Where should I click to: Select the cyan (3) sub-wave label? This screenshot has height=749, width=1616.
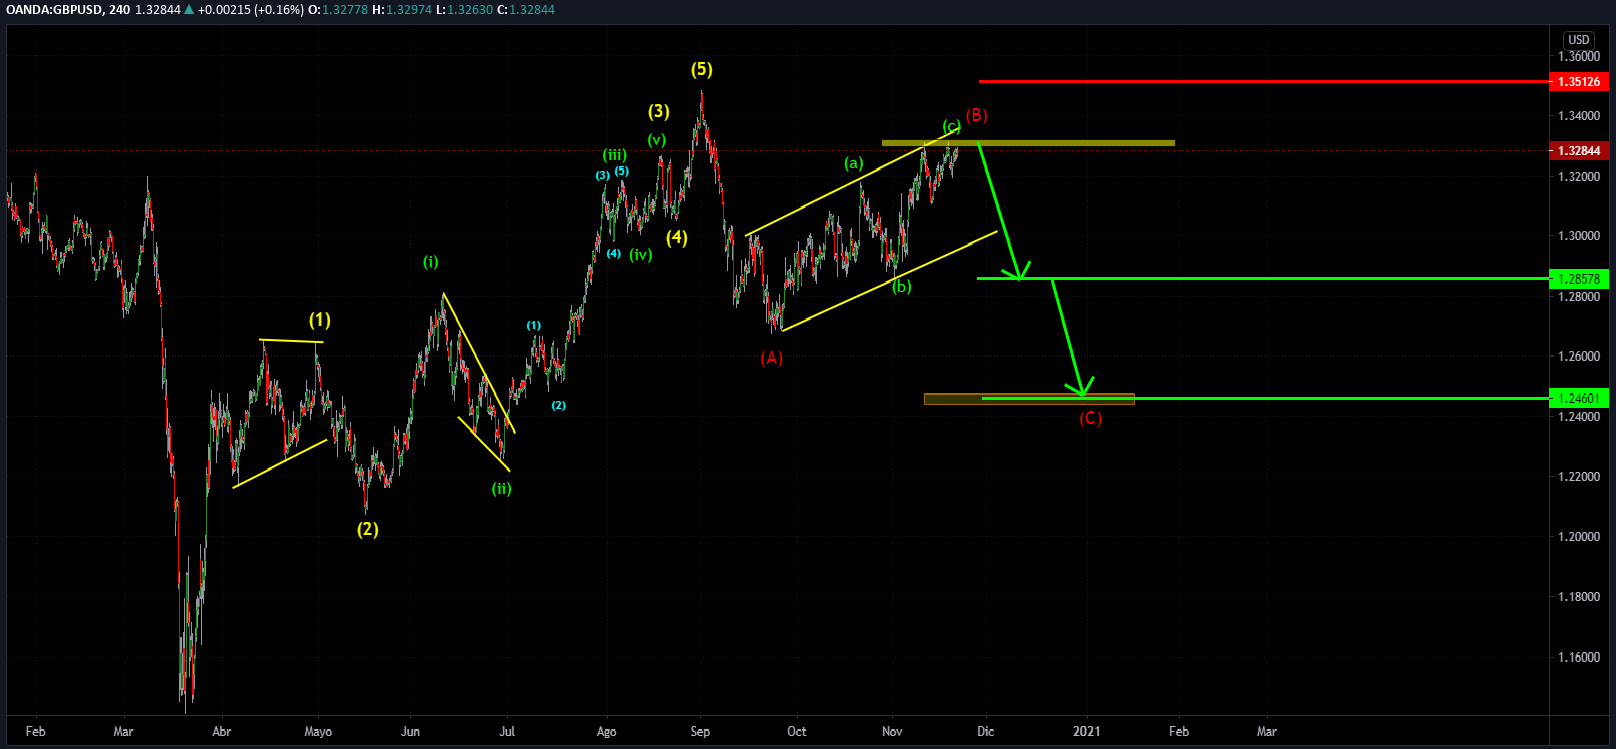(602, 176)
